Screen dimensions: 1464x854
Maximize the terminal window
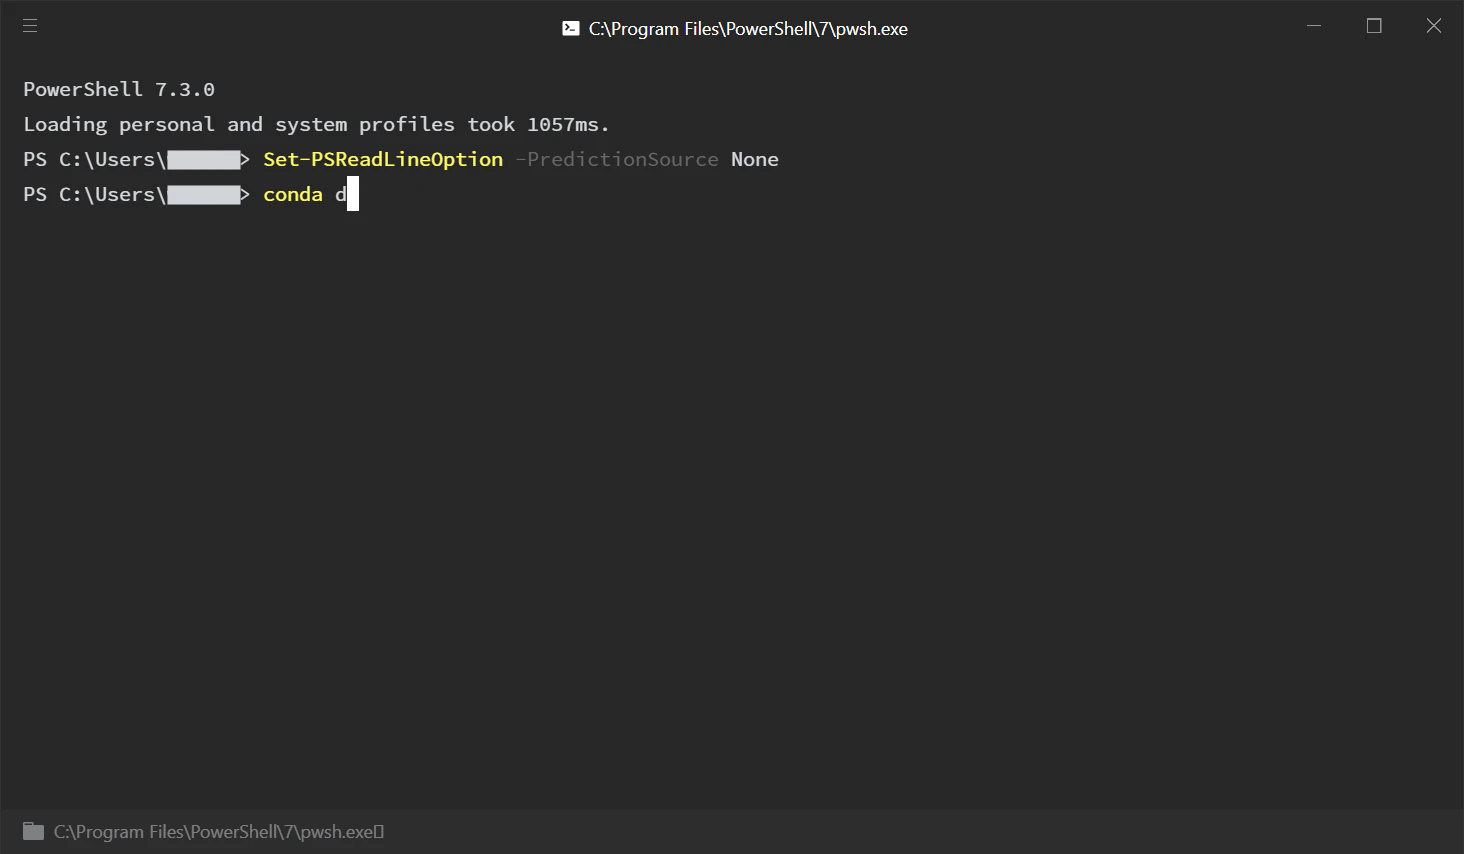pos(1374,26)
